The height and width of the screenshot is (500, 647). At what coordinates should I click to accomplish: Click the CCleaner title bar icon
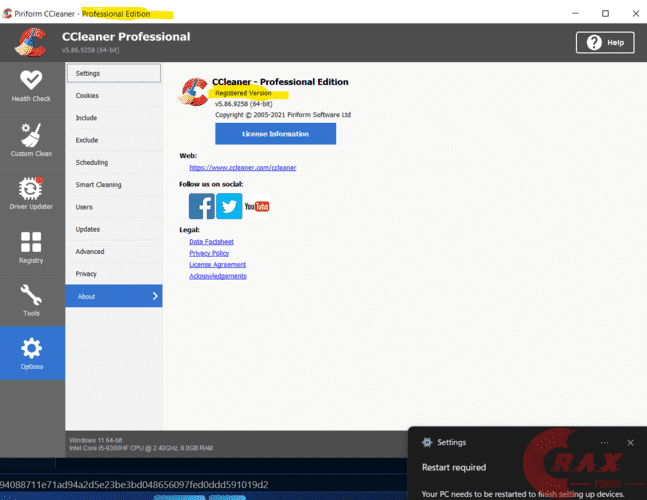[7, 14]
